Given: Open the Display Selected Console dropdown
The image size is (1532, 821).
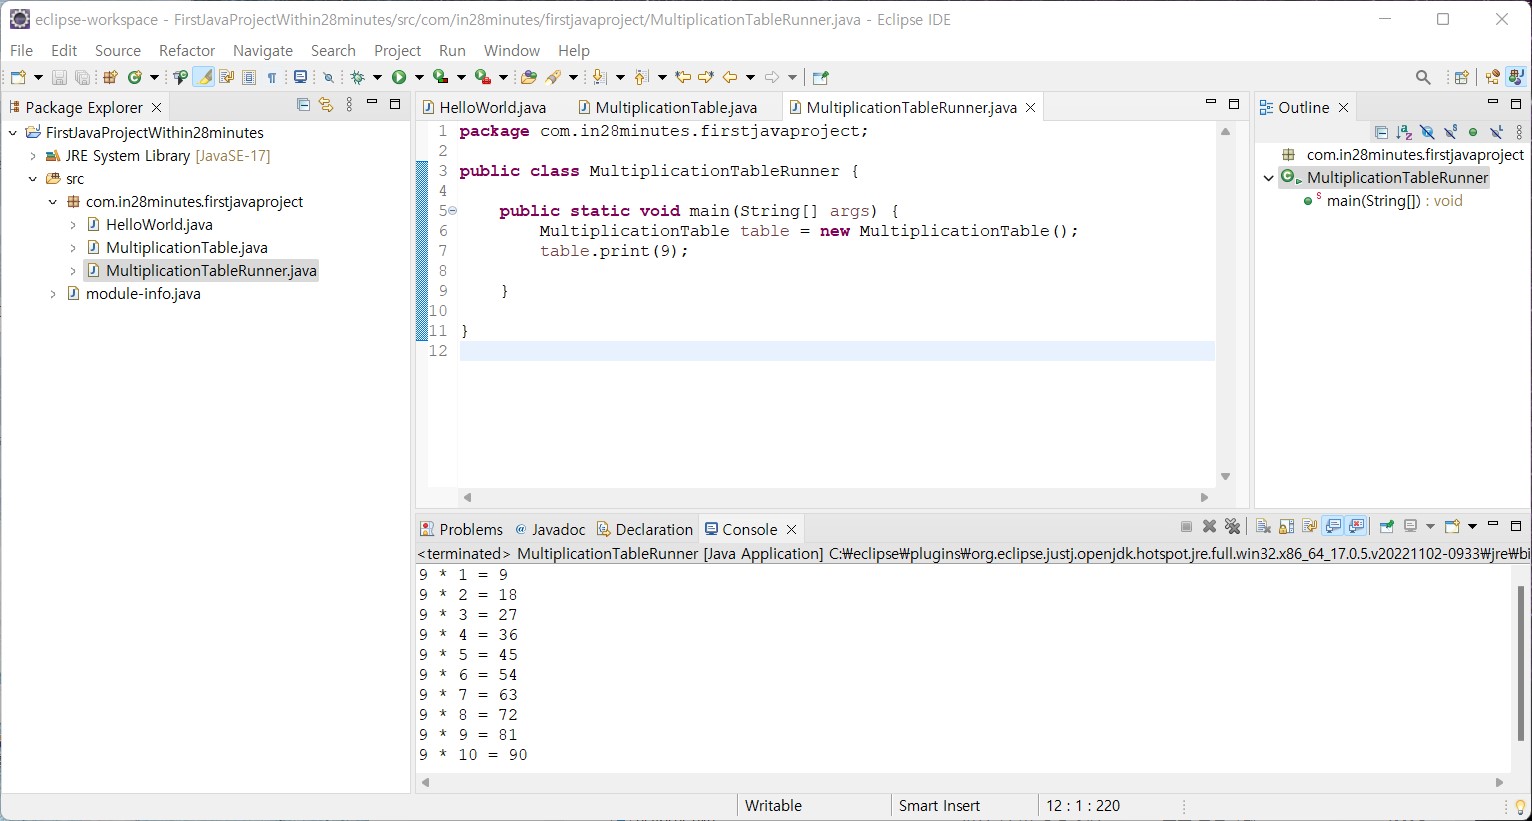Looking at the screenshot, I should click(1430, 526).
